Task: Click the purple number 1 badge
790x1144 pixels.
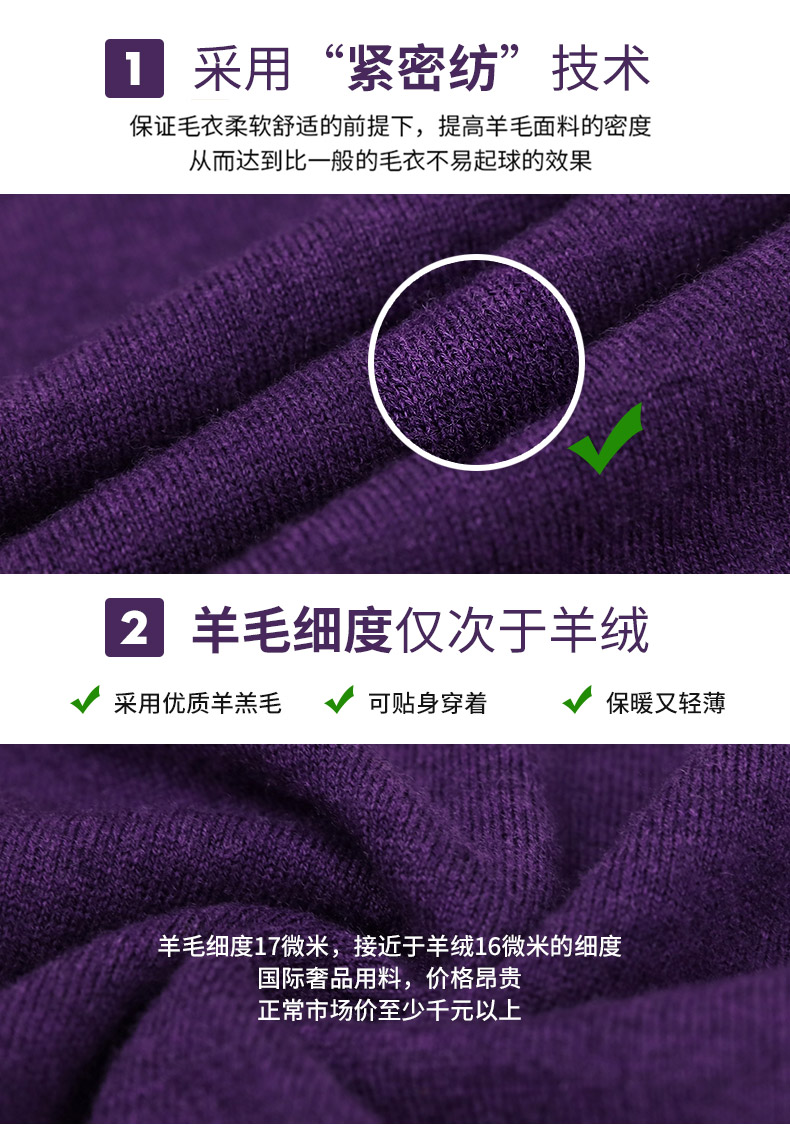Action: point(134,69)
